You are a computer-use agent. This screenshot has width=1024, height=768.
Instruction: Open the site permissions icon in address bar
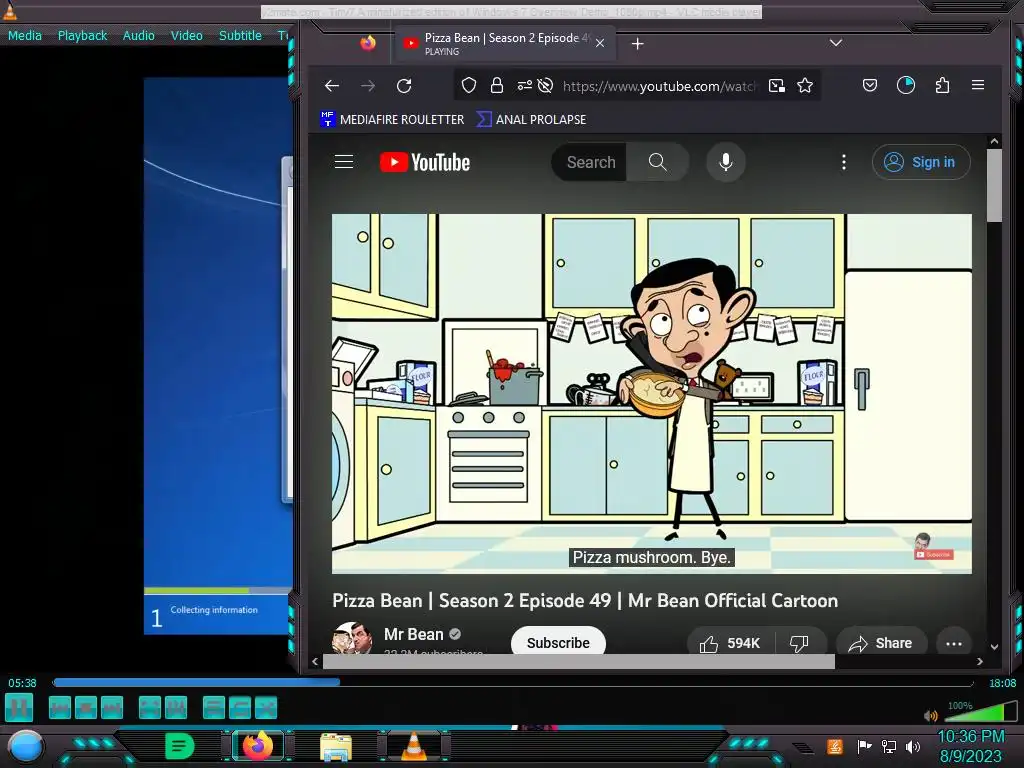[524, 86]
